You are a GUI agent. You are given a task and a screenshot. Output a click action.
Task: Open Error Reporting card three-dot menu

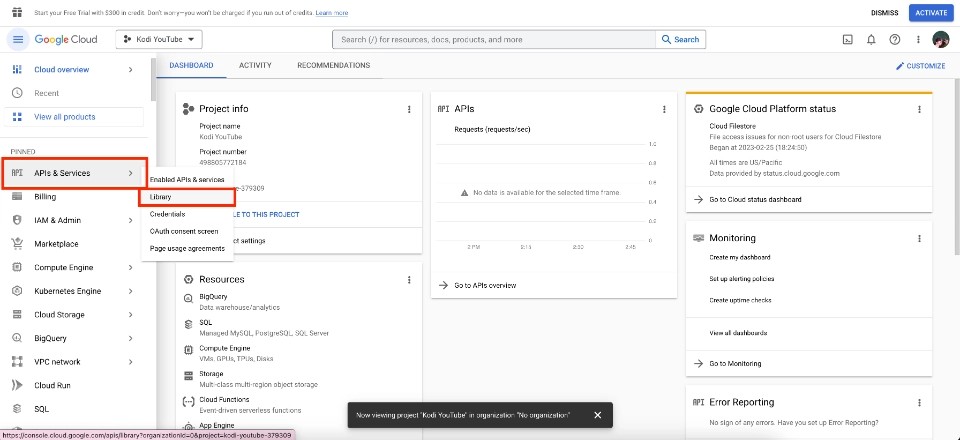click(919, 402)
